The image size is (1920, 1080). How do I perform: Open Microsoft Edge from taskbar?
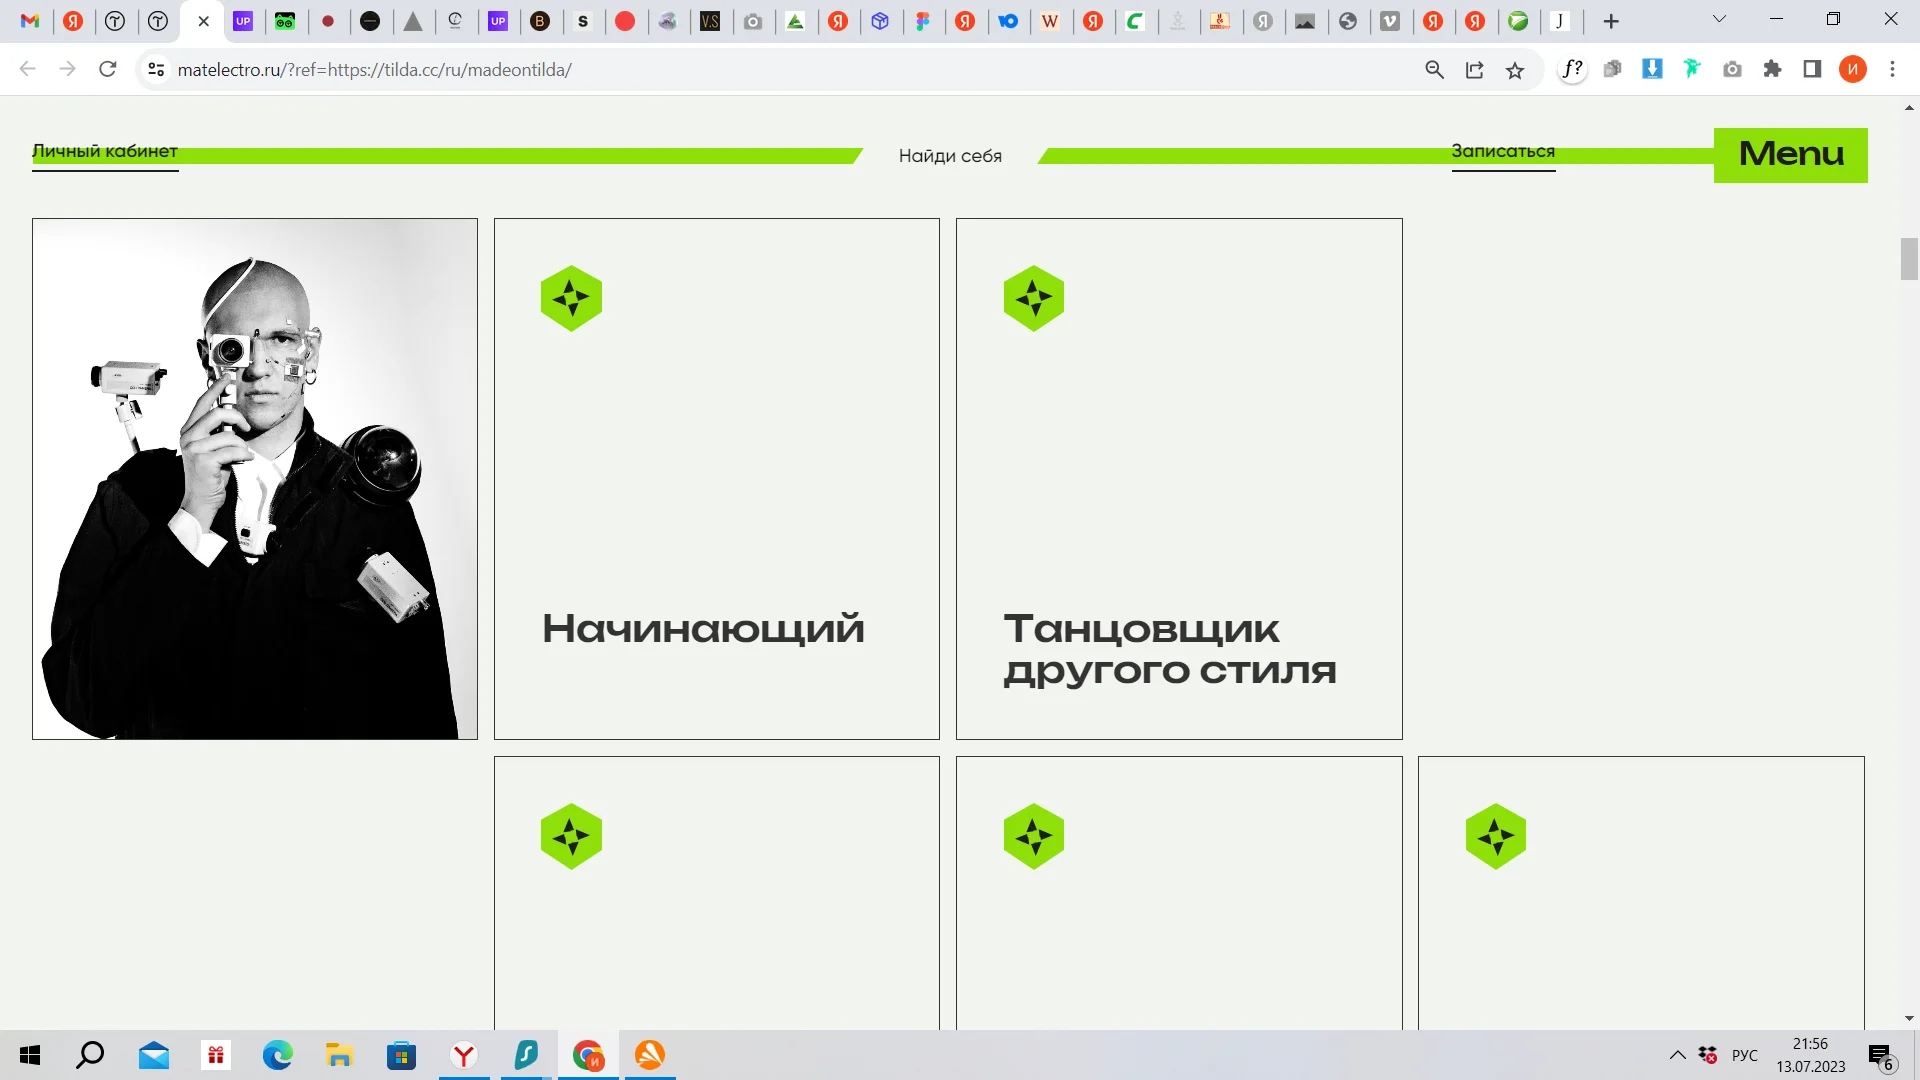click(278, 1055)
